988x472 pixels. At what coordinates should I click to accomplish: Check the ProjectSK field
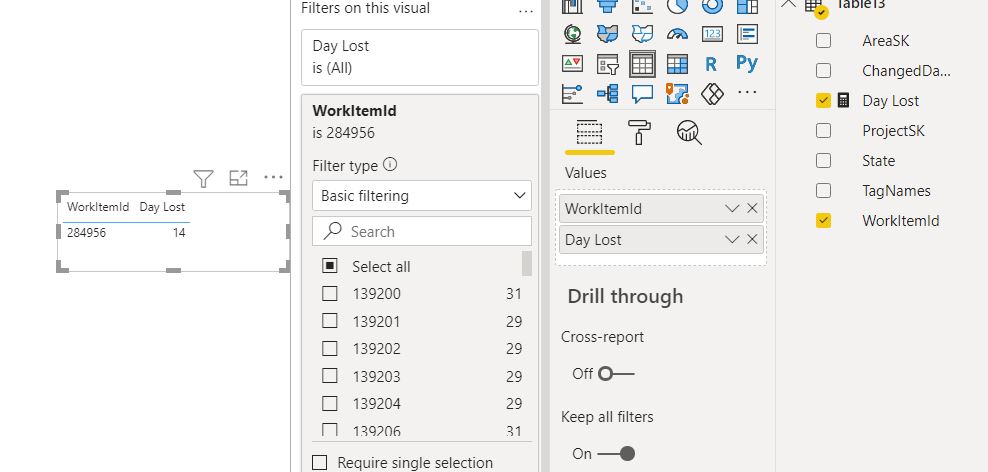(x=824, y=130)
